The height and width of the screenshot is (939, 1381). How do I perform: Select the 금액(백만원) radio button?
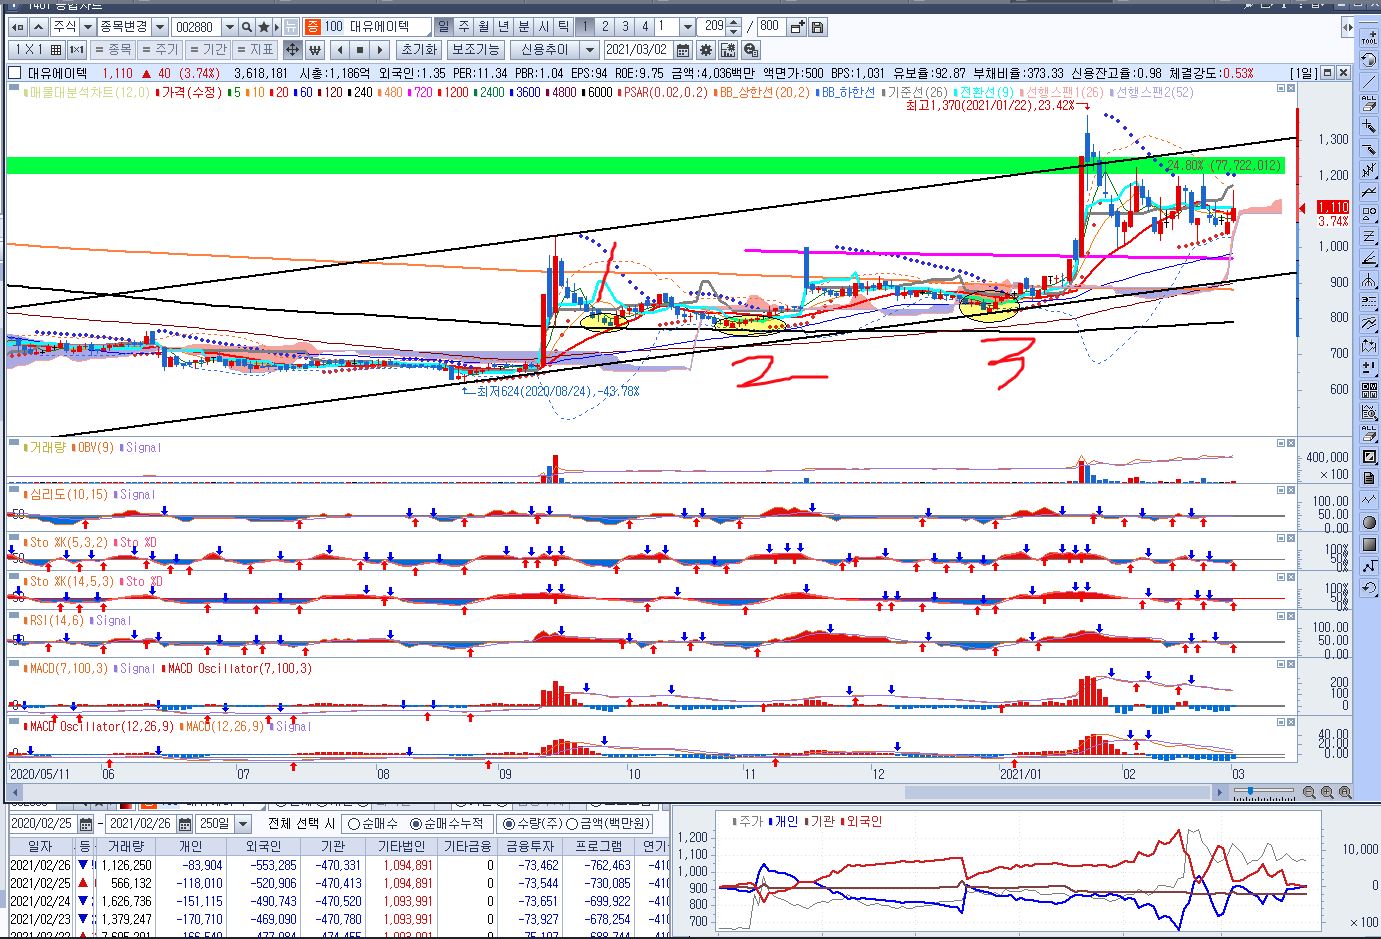(572, 824)
